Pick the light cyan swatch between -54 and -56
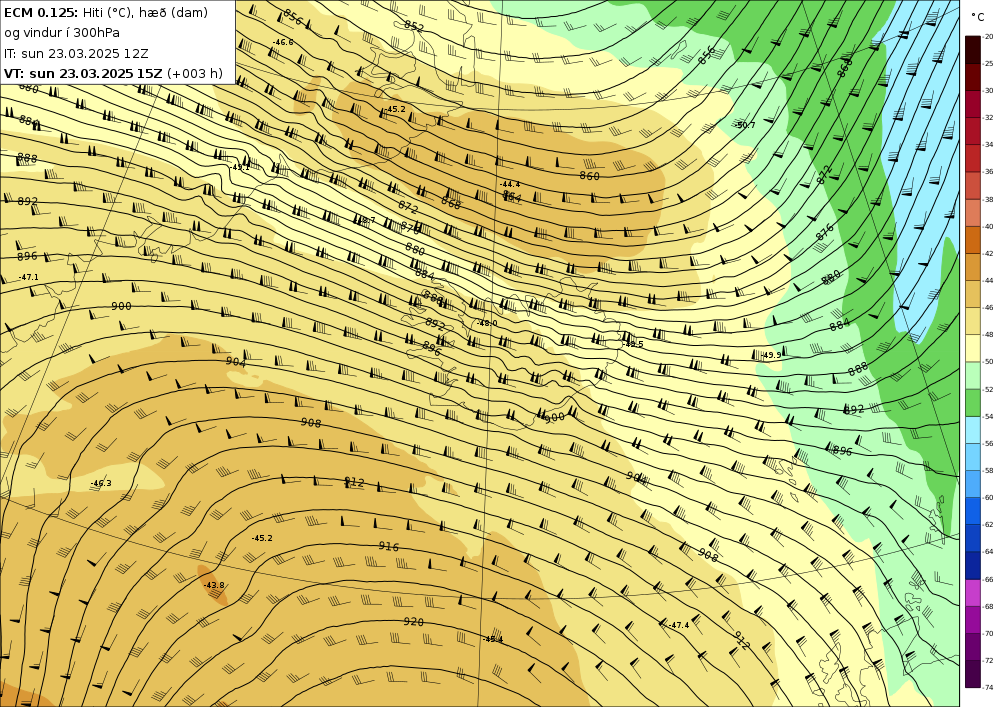The height and width of the screenshot is (707, 1000). pyautogui.click(x=973, y=430)
